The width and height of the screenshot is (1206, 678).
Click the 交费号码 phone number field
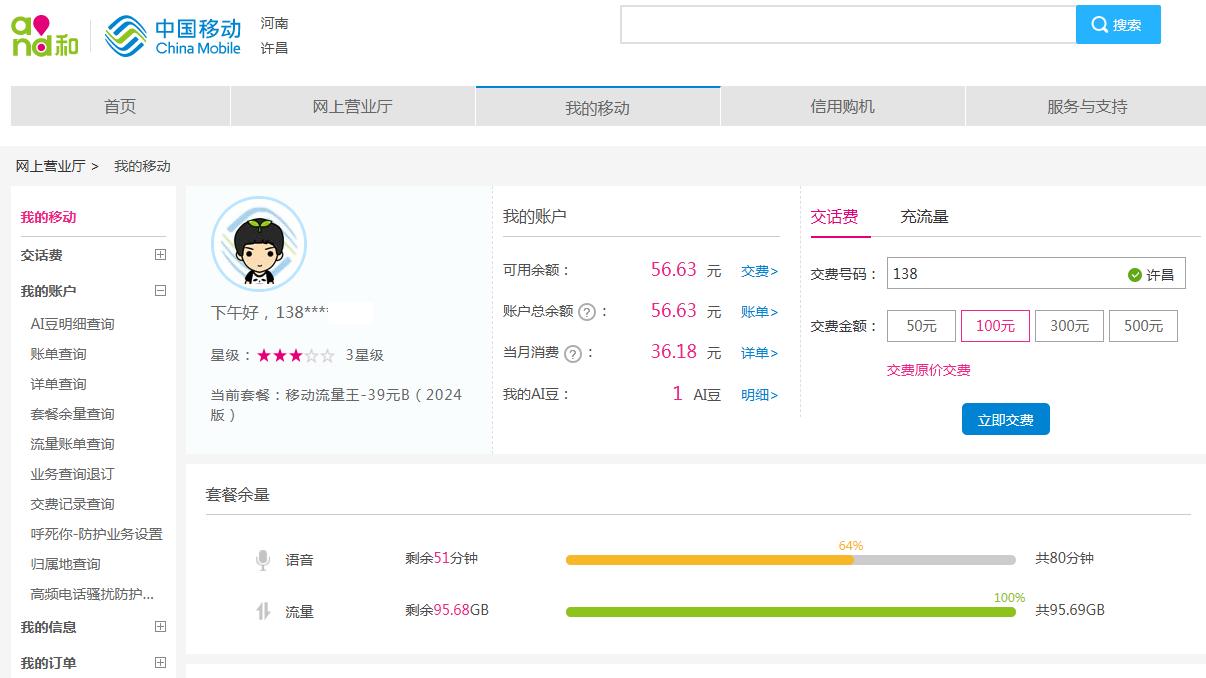1000,274
